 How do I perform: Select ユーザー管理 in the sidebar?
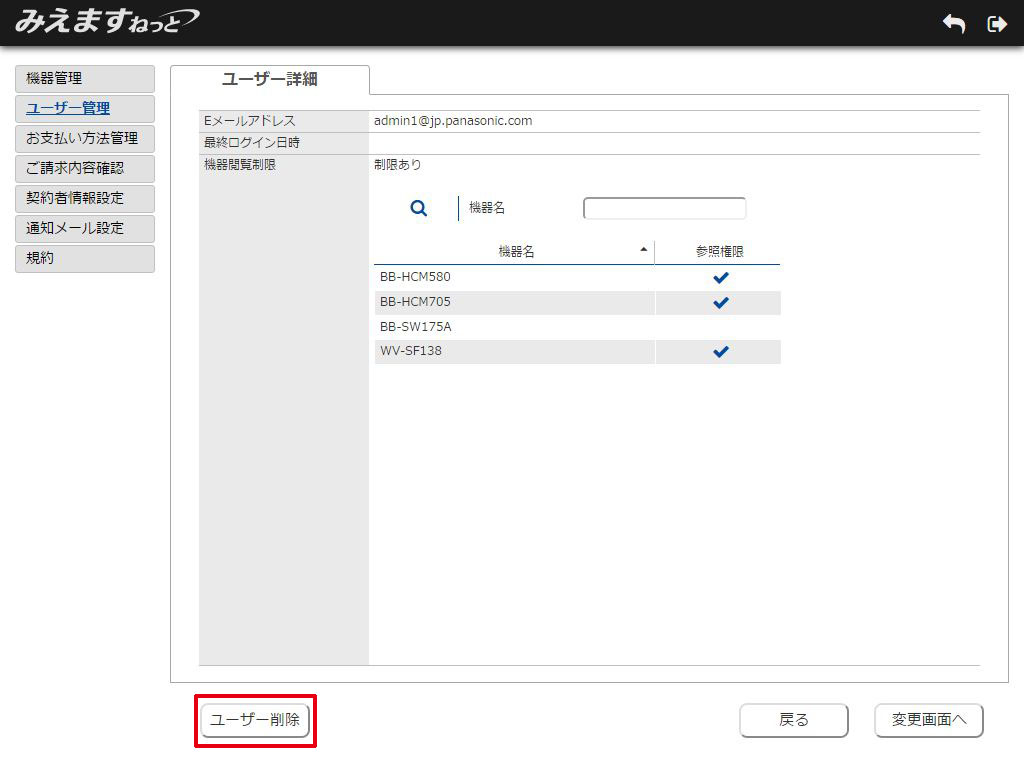[x=85, y=108]
